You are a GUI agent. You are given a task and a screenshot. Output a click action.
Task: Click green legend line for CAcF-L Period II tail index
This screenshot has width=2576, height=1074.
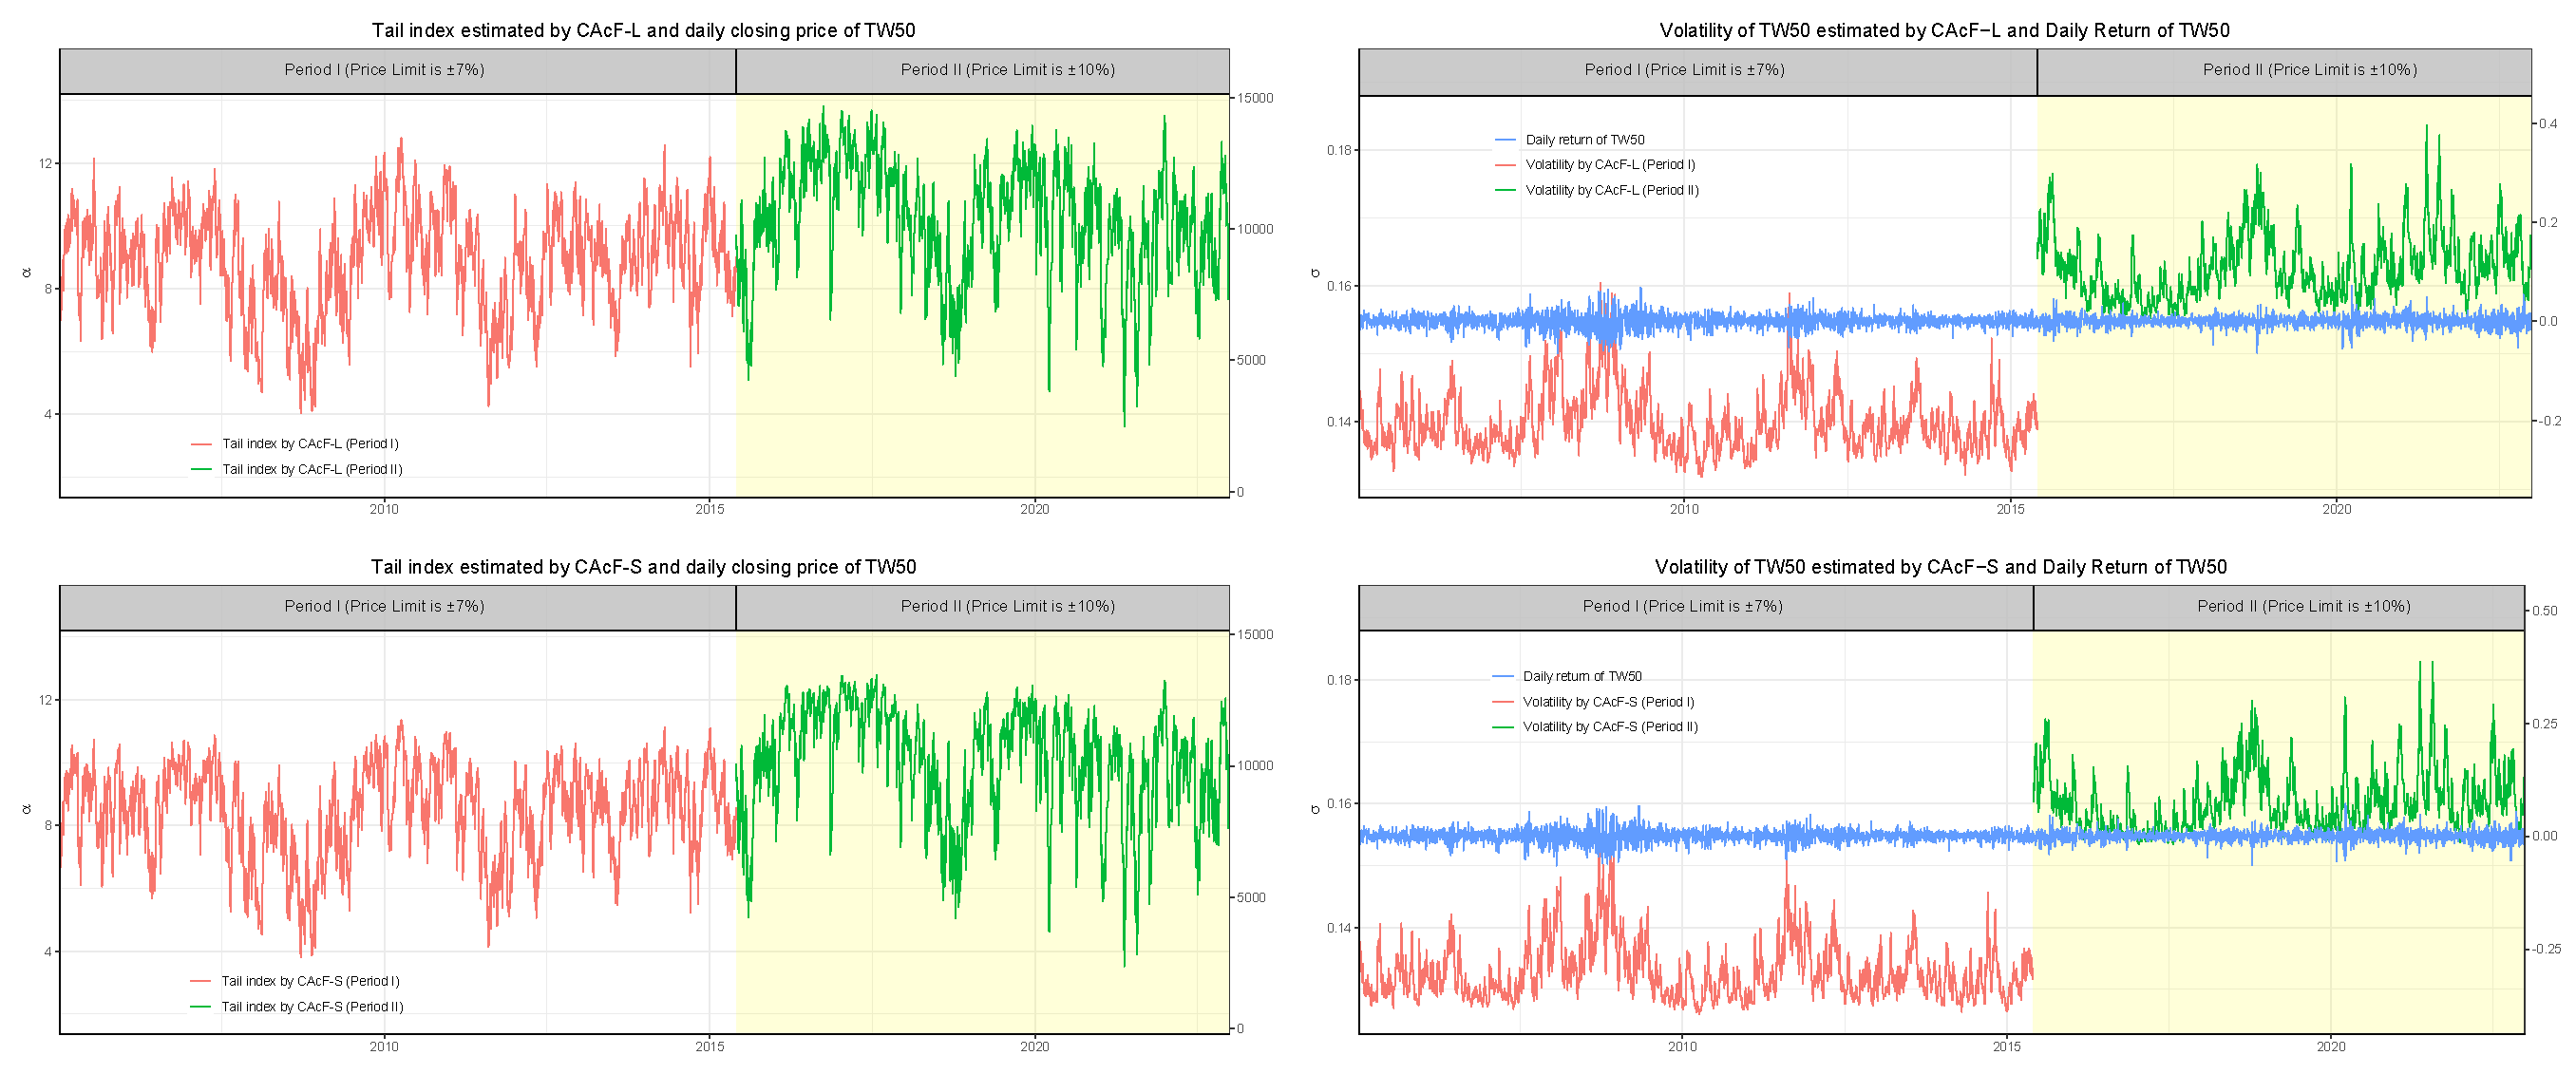pos(201,469)
